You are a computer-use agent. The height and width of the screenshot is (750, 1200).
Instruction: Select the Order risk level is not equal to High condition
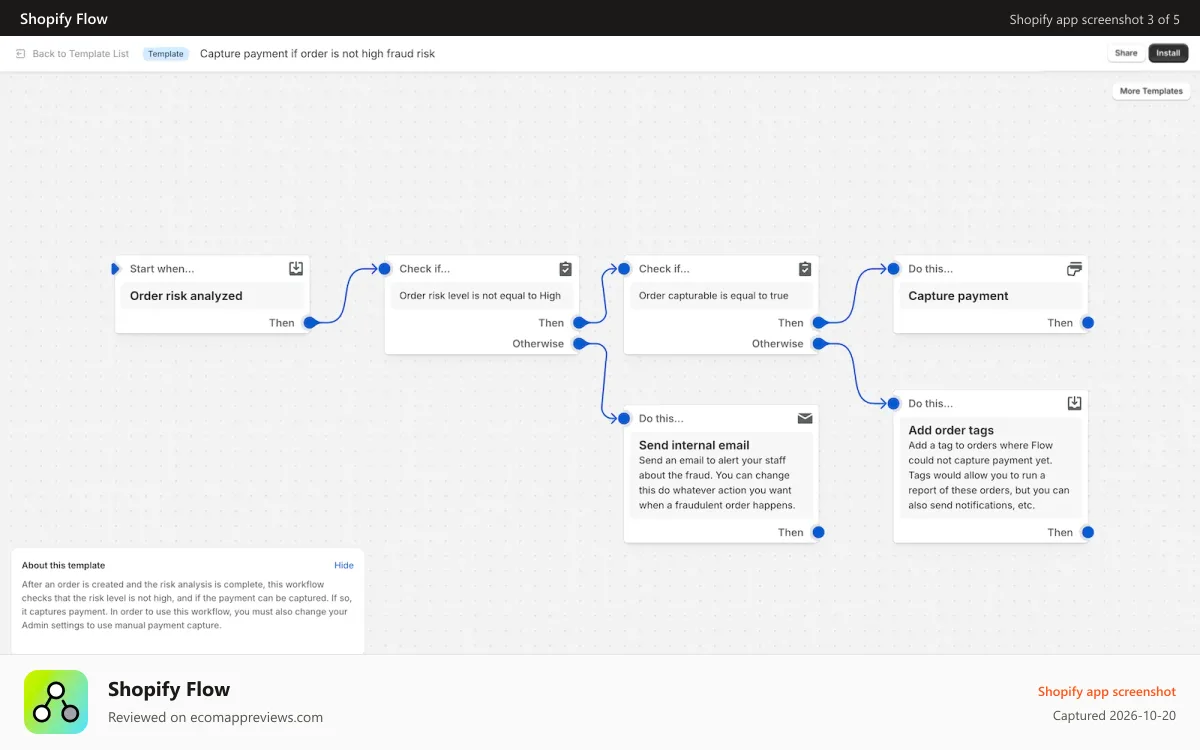point(481,296)
